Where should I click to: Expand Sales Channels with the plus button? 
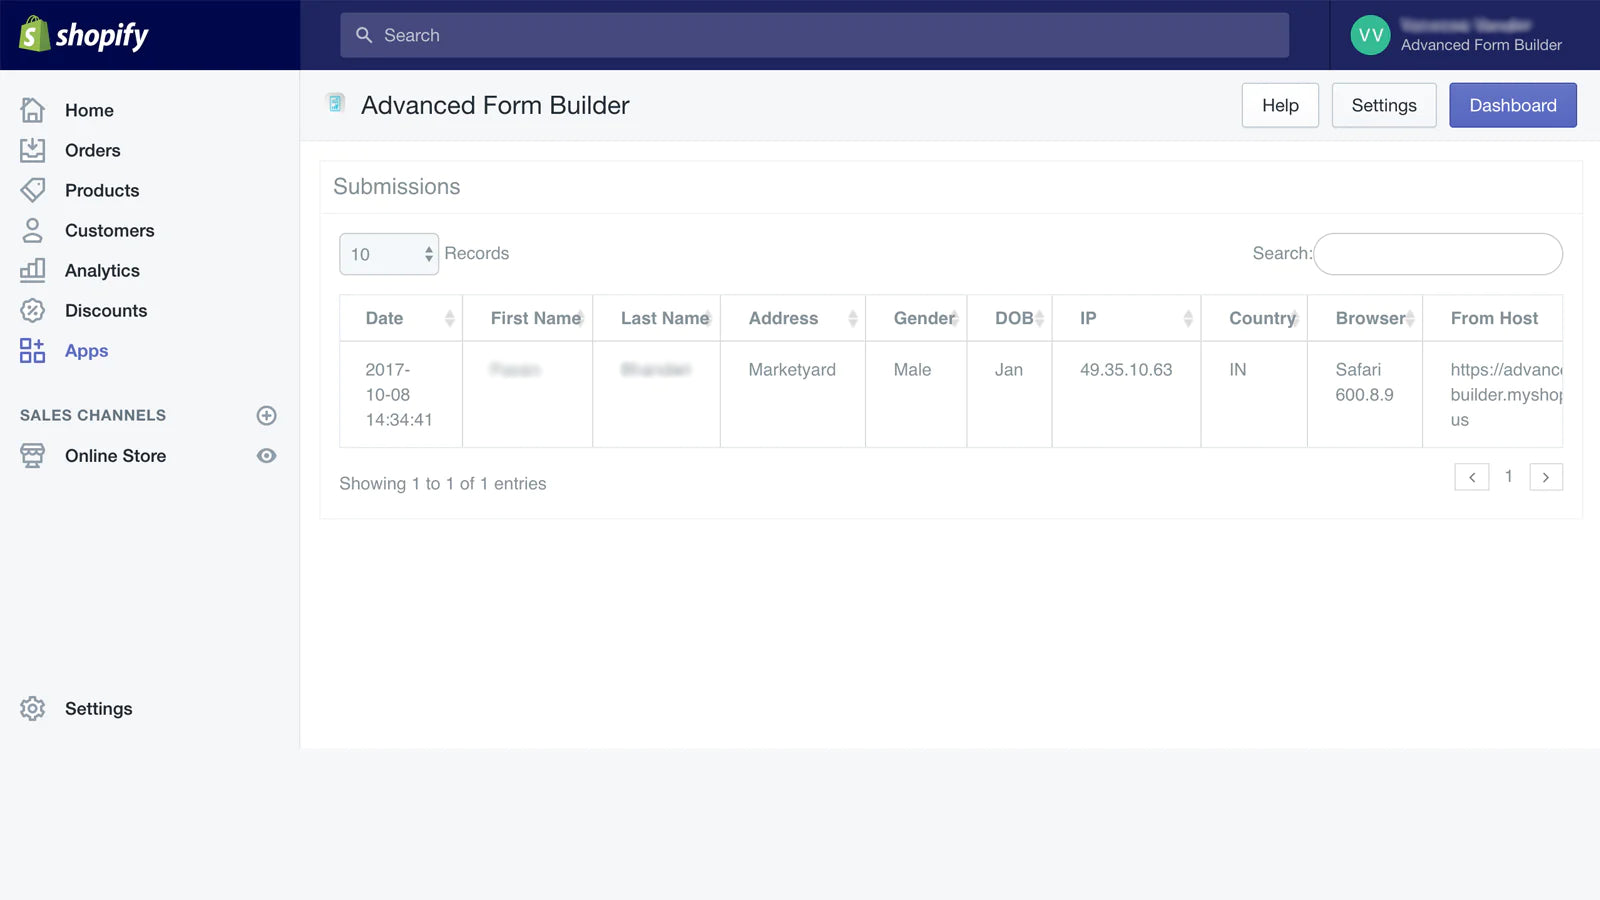click(x=266, y=415)
